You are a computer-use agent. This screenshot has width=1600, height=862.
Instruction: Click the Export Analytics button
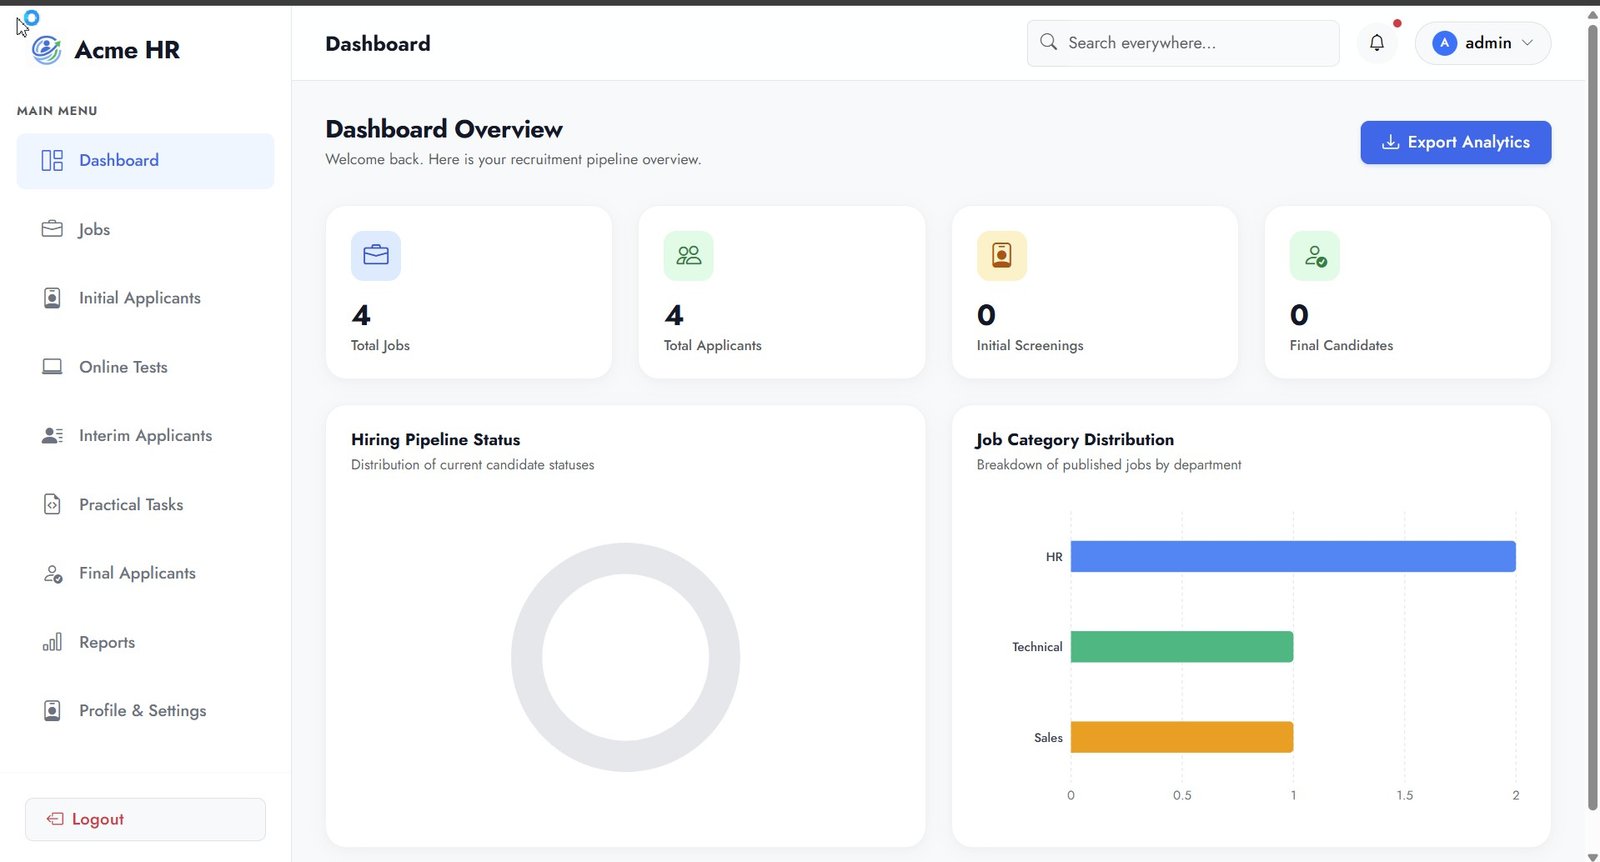click(1456, 142)
